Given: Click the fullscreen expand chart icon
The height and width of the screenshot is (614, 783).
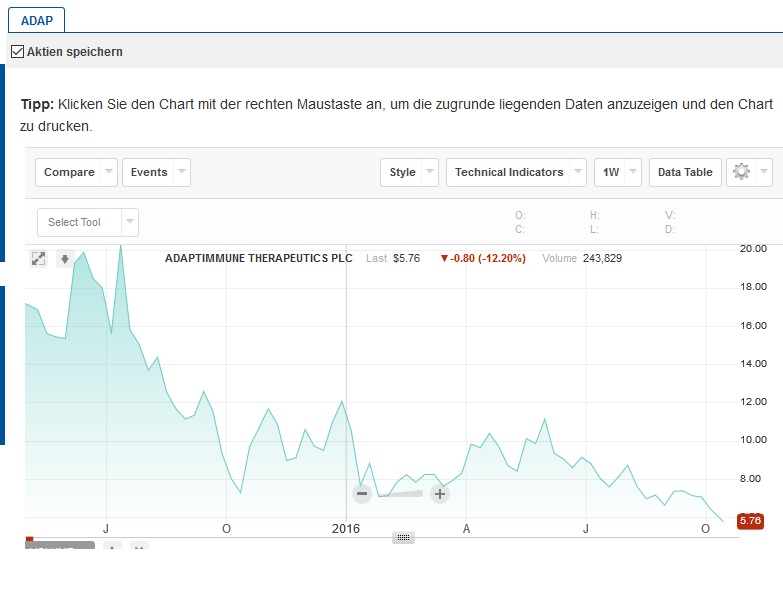Looking at the screenshot, I should click(38, 259).
